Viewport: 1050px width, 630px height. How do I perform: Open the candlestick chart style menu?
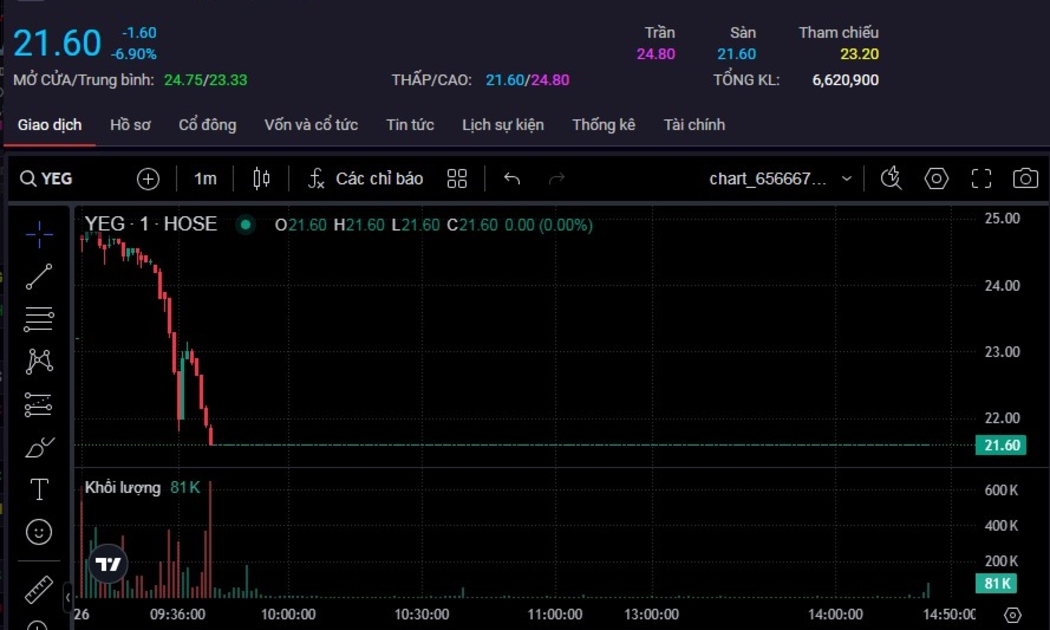(x=262, y=179)
